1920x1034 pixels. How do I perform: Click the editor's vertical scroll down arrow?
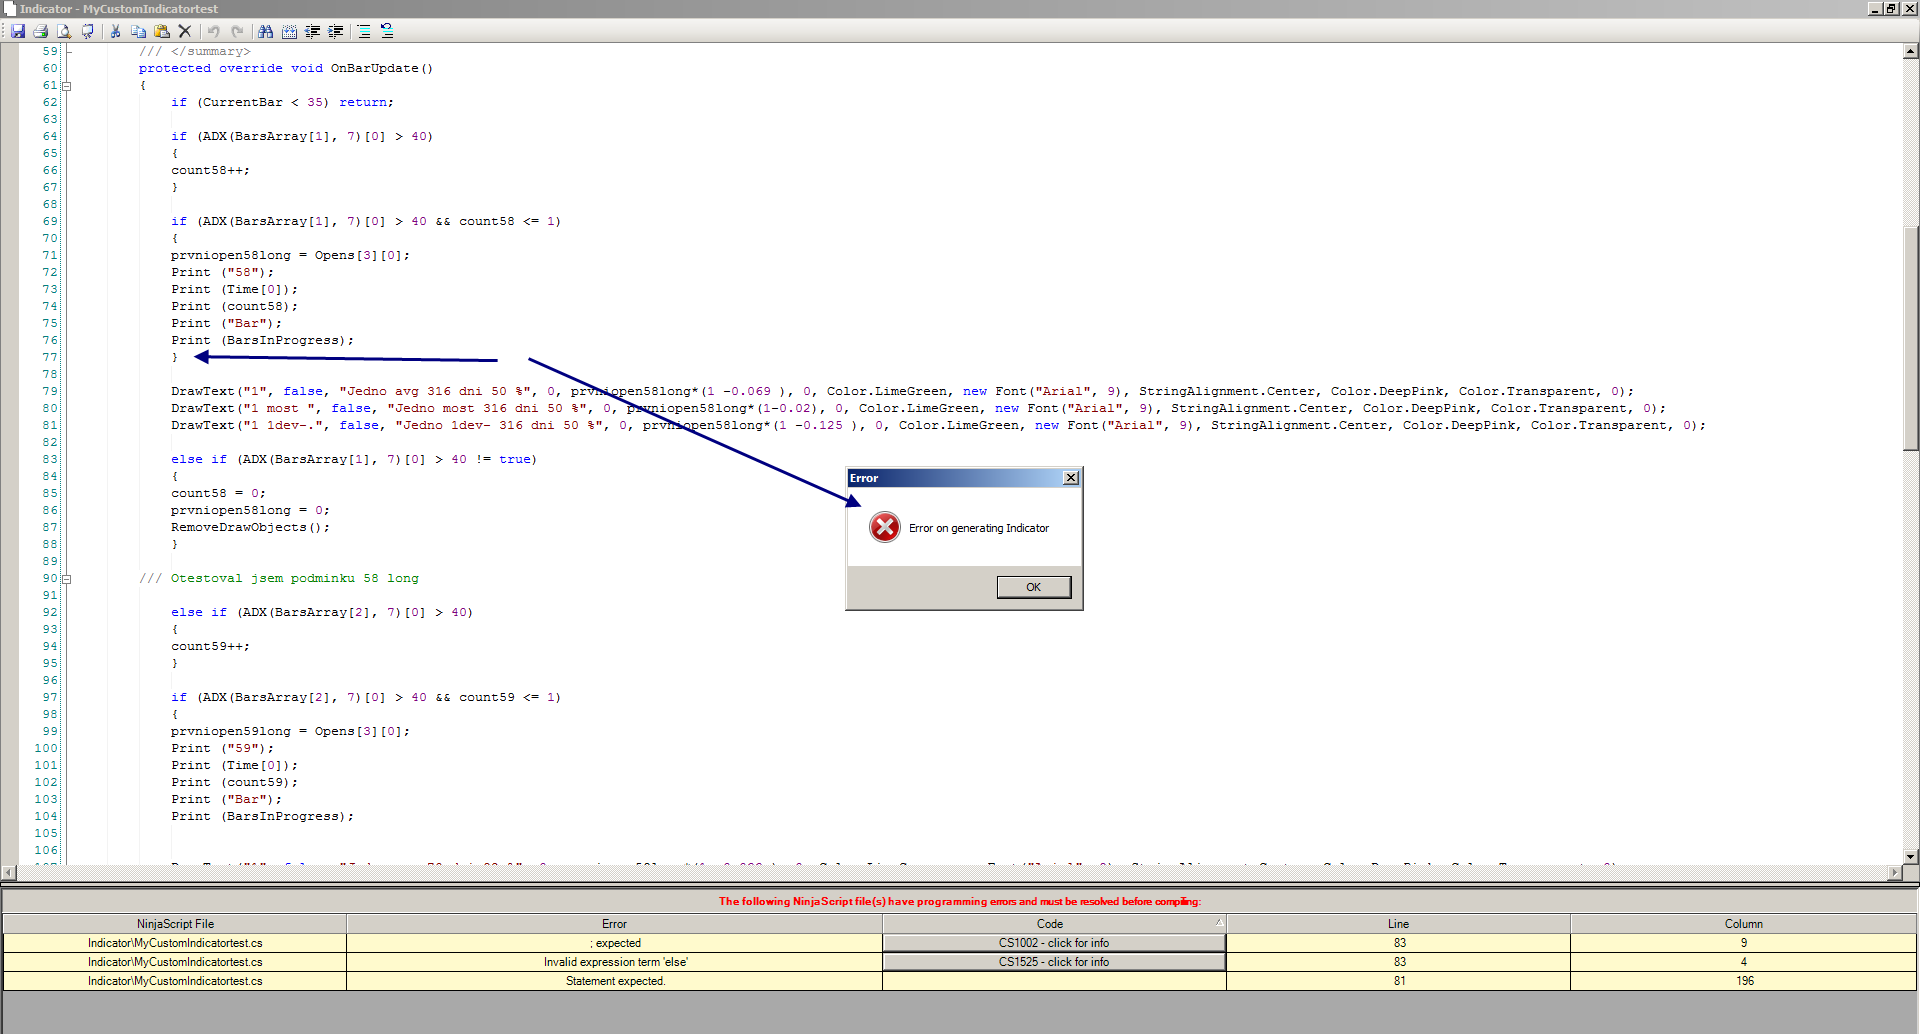coord(1911,856)
